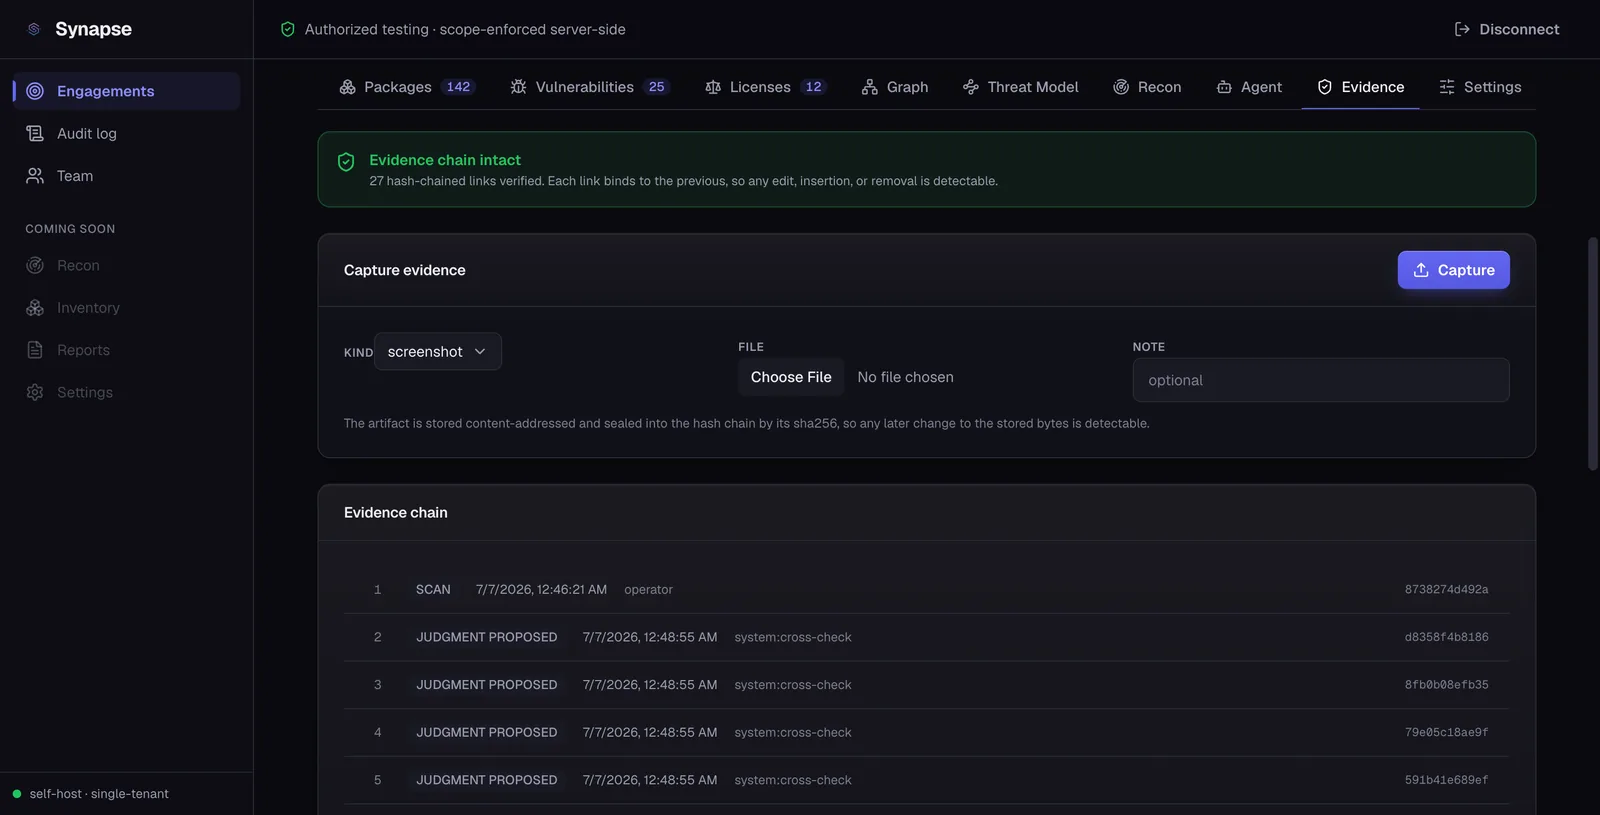Click the Capture evidence heading
1600x815 pixels.
point(405,270)
